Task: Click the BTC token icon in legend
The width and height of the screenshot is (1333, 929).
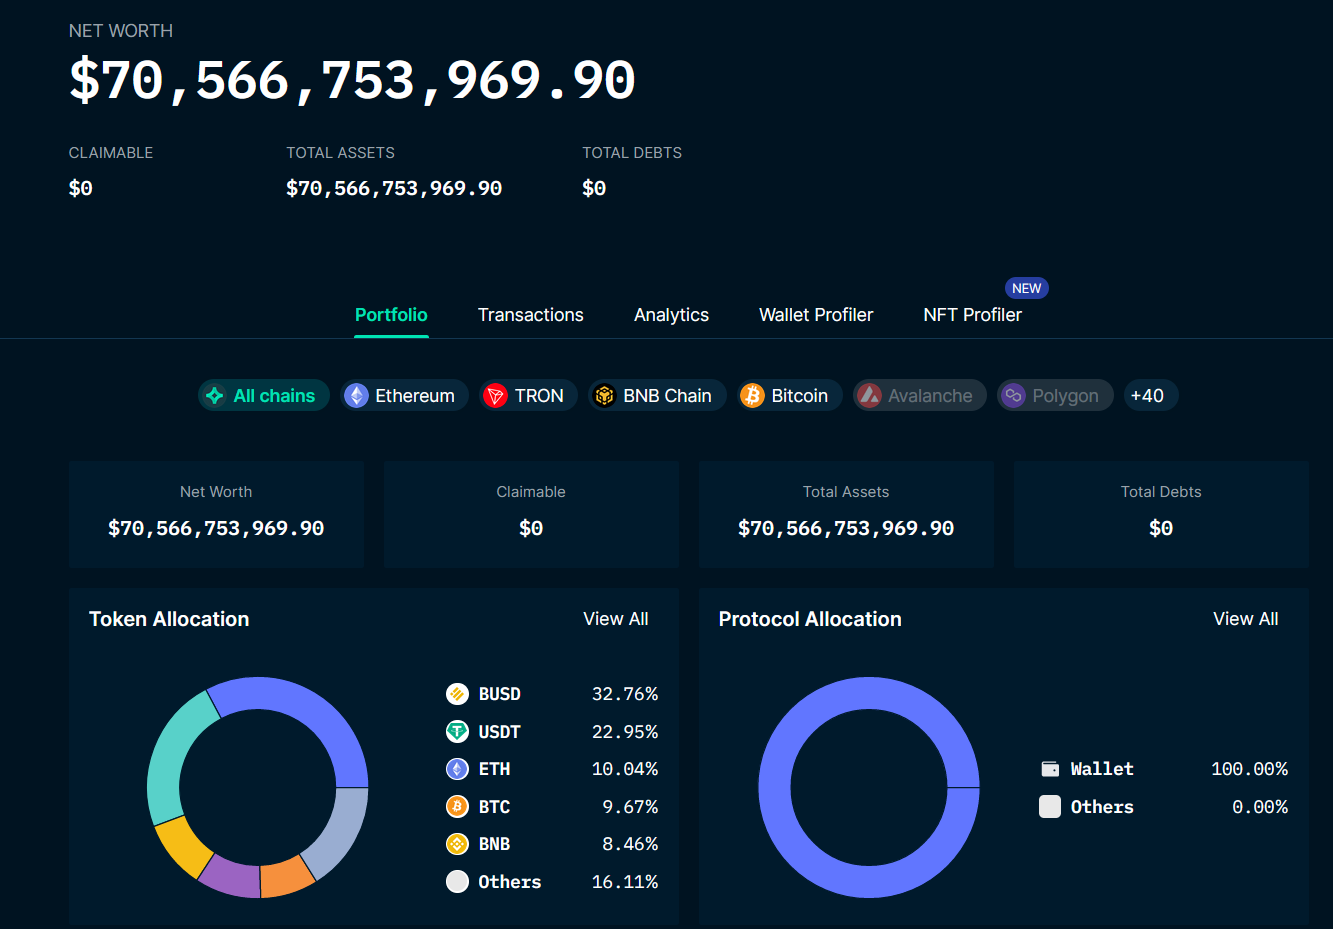Action: click(457, 807)
